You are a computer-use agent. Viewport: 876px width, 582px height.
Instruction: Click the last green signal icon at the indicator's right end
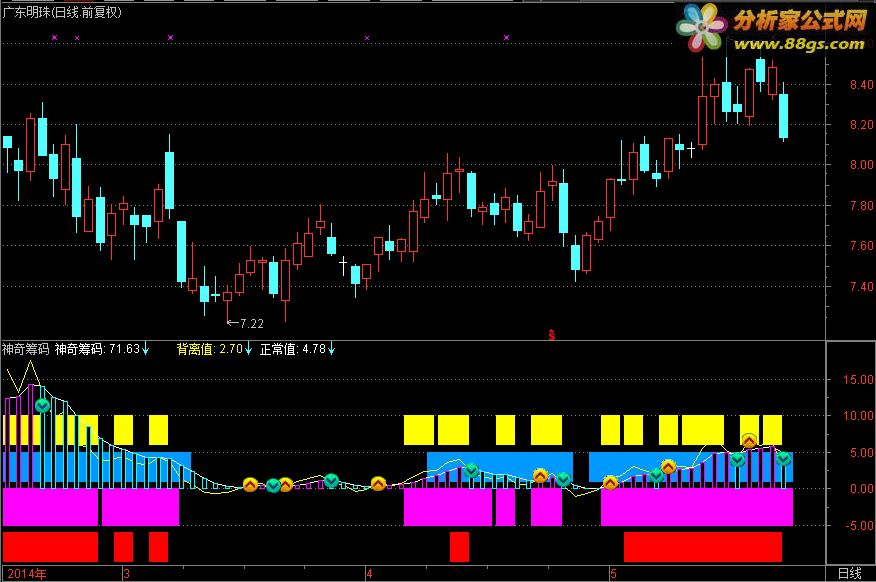tap(783, 459)
